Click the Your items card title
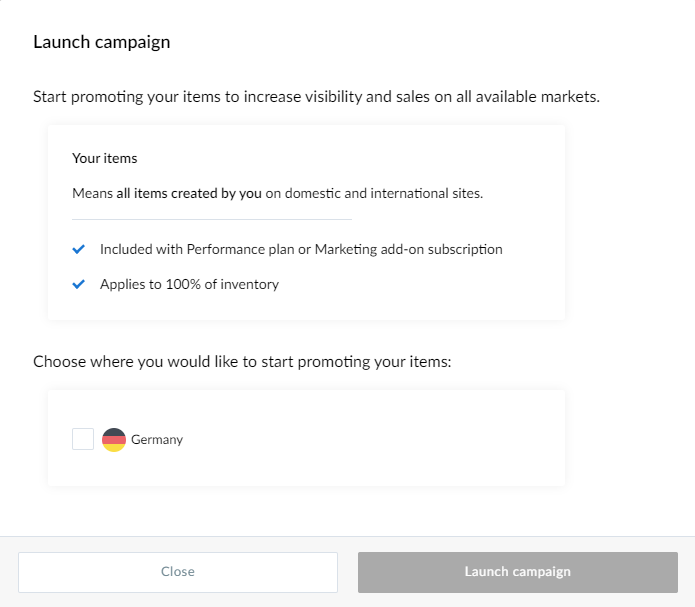This screenshot has height=607, width=695. click(105, 158)
